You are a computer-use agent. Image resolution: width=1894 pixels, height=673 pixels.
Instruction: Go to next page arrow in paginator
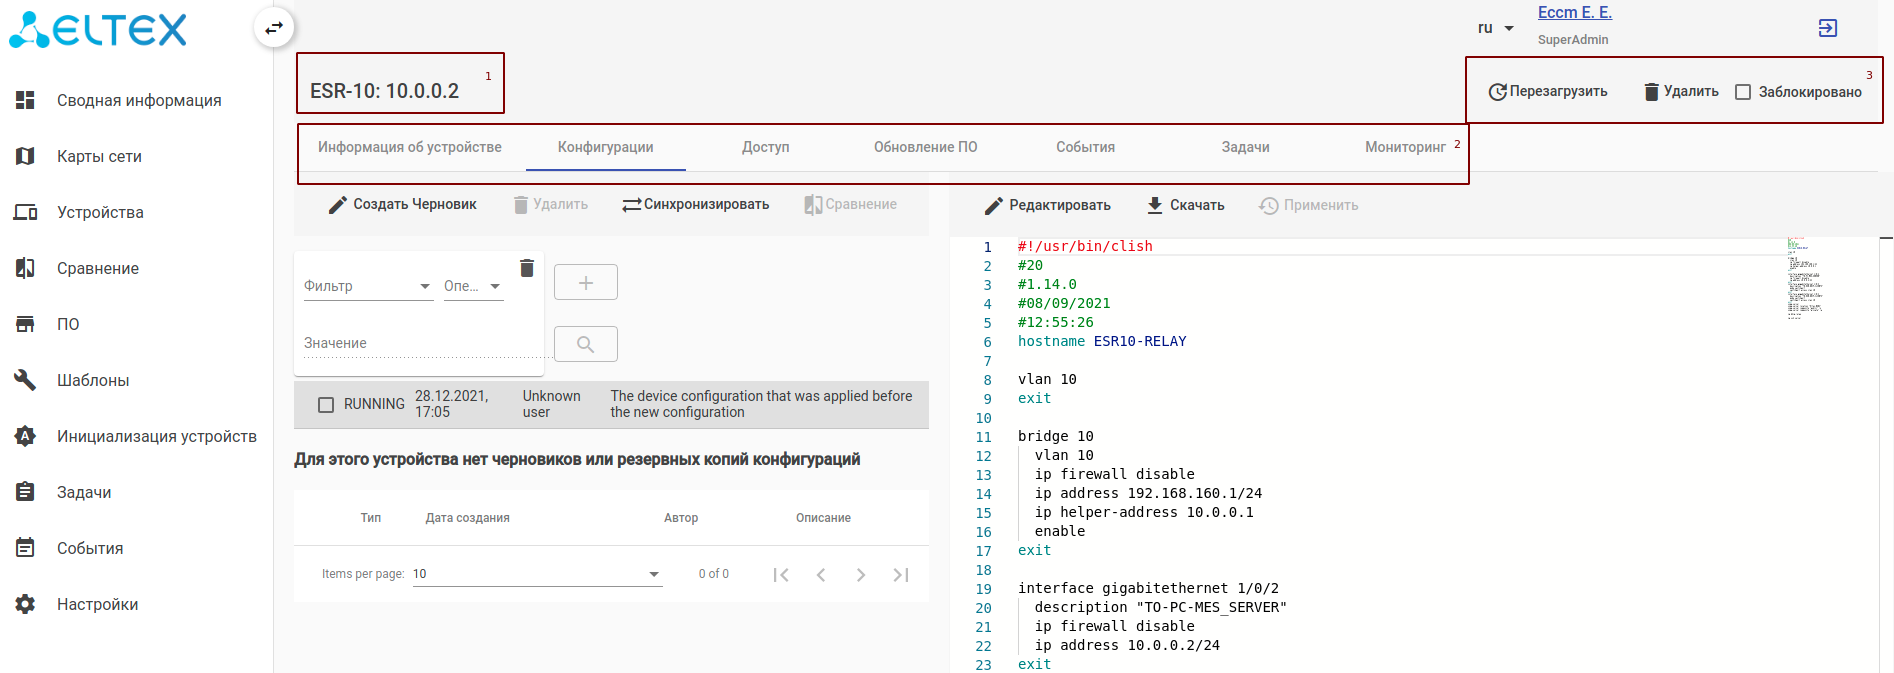(860, 575)
